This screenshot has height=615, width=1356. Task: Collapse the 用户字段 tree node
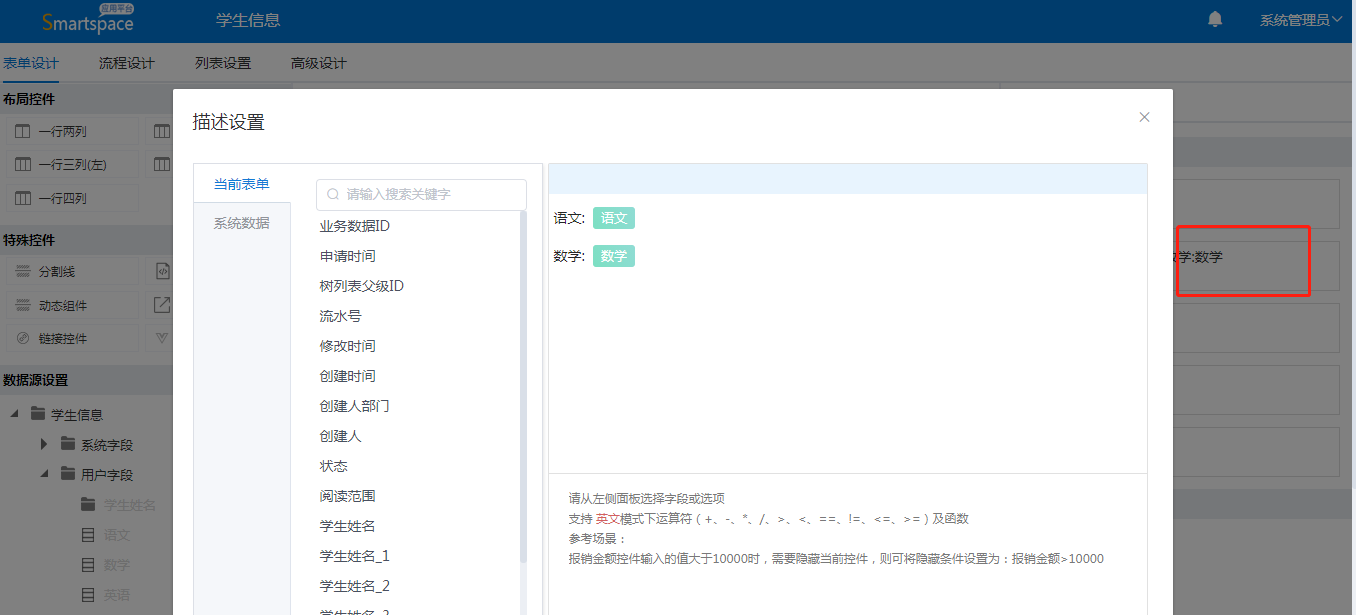(x=44, y=474)
